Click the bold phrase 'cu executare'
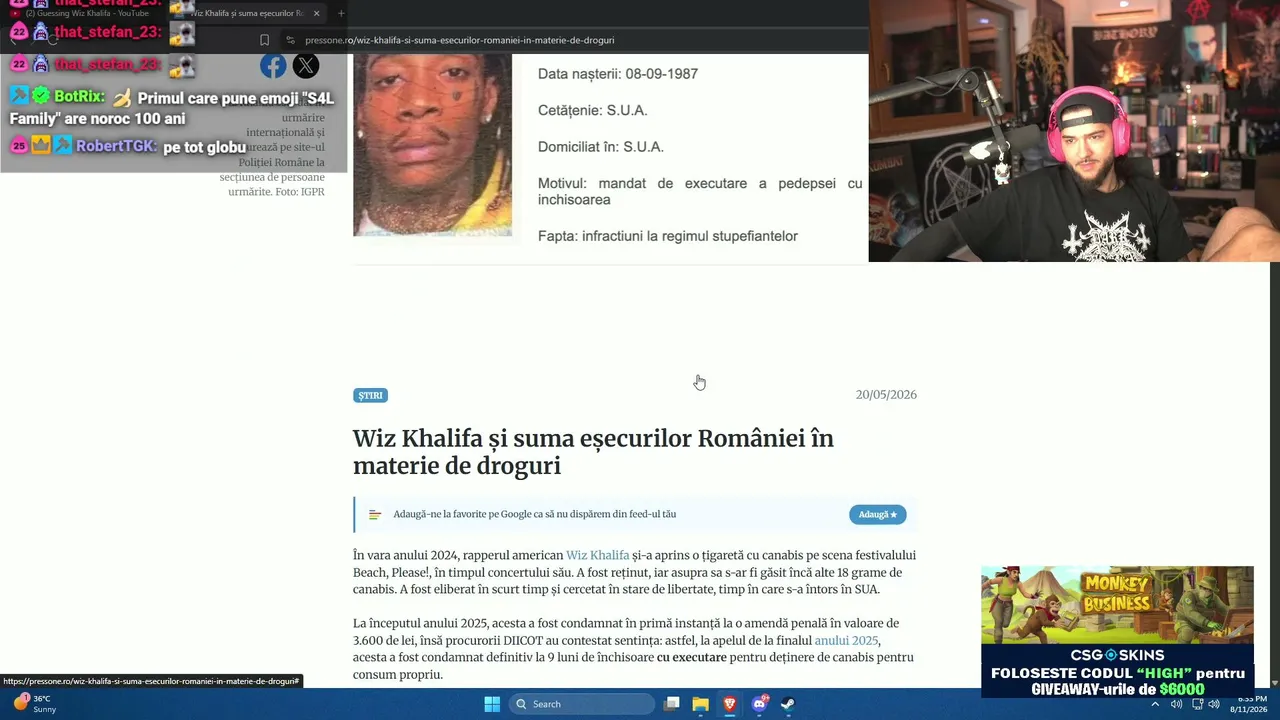Image resolution: width=1280 pixels, height=720 pixels. point(692,658)
